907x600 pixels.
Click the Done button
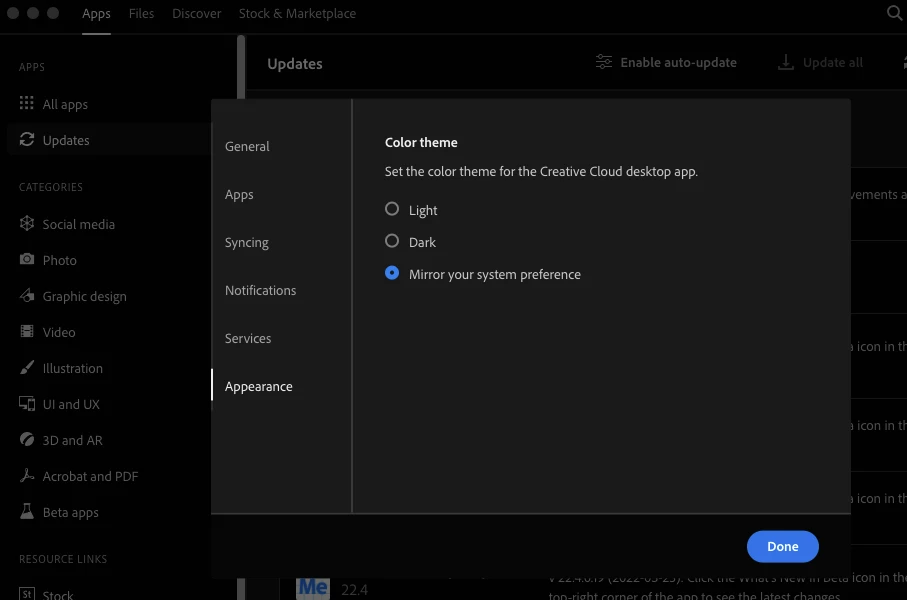coord(783,546)
